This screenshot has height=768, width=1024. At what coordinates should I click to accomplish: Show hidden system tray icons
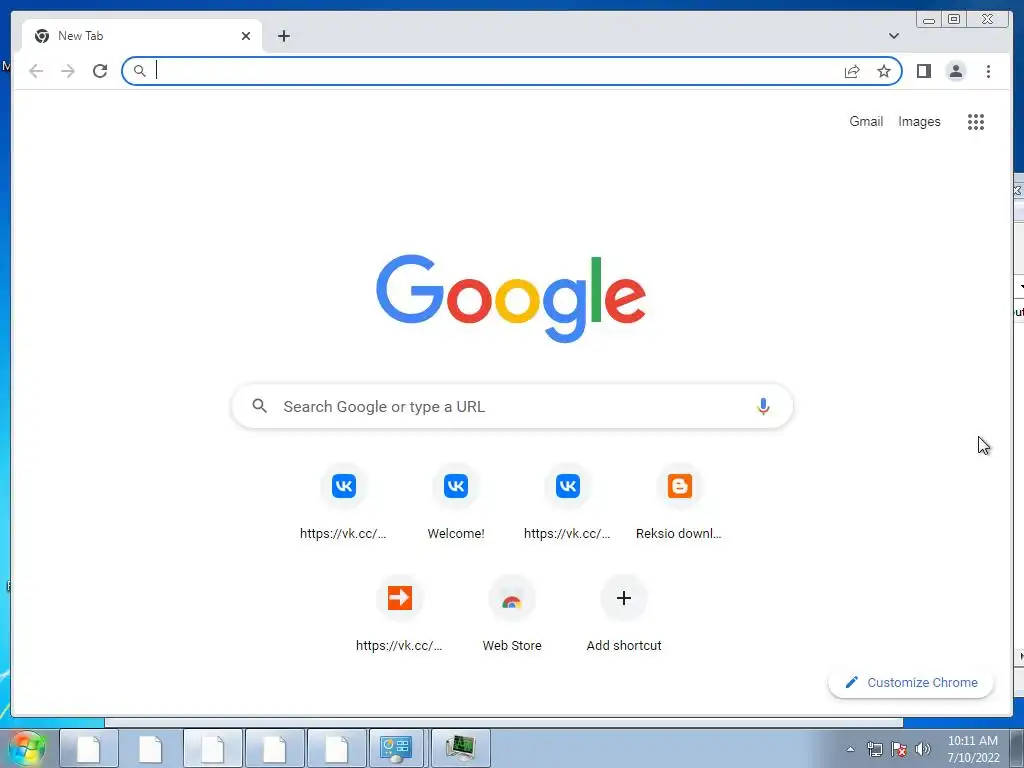[x=850, y=749]
